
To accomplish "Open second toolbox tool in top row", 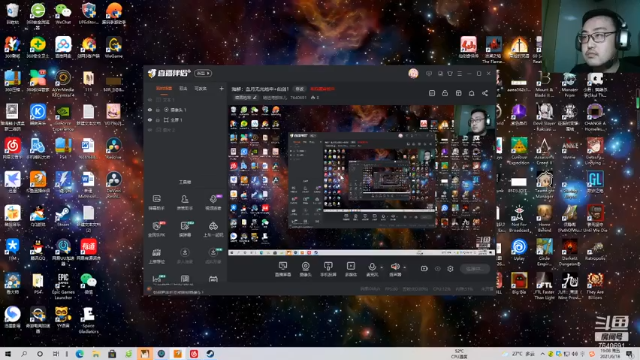I will [x=184, y=202].
